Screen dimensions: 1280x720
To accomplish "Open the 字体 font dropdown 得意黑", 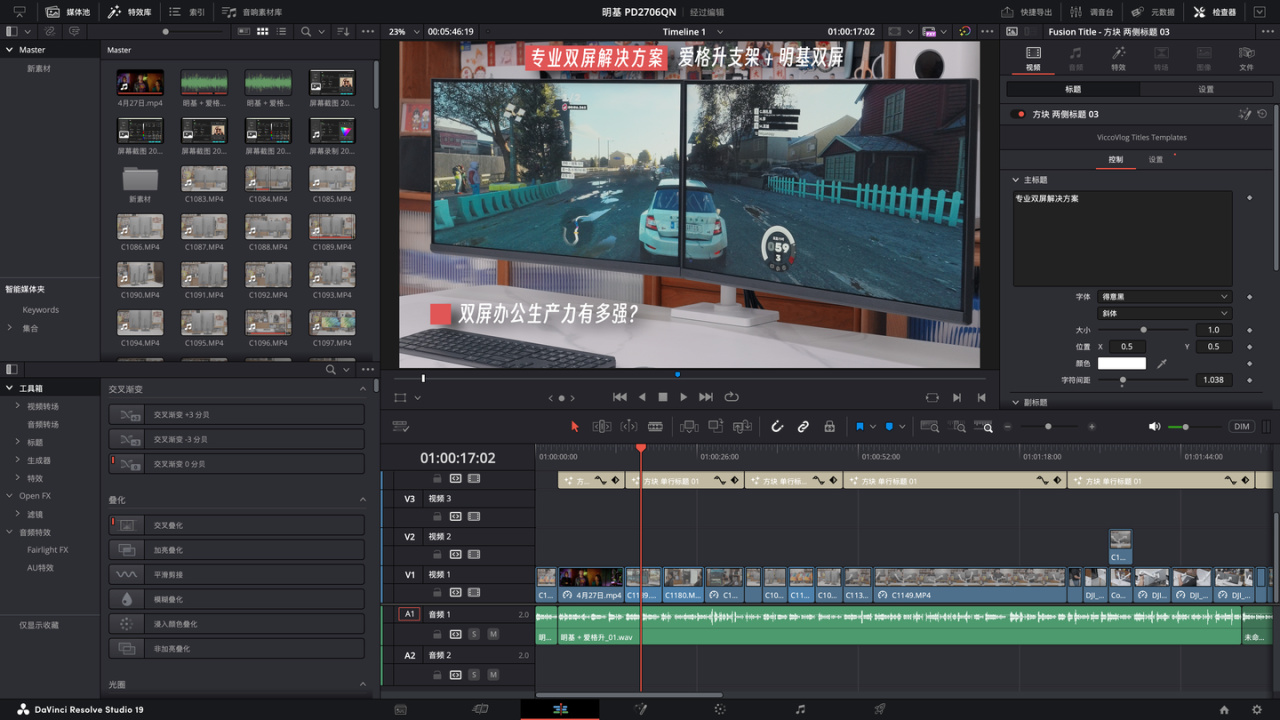I will [x=1164, y=297].
